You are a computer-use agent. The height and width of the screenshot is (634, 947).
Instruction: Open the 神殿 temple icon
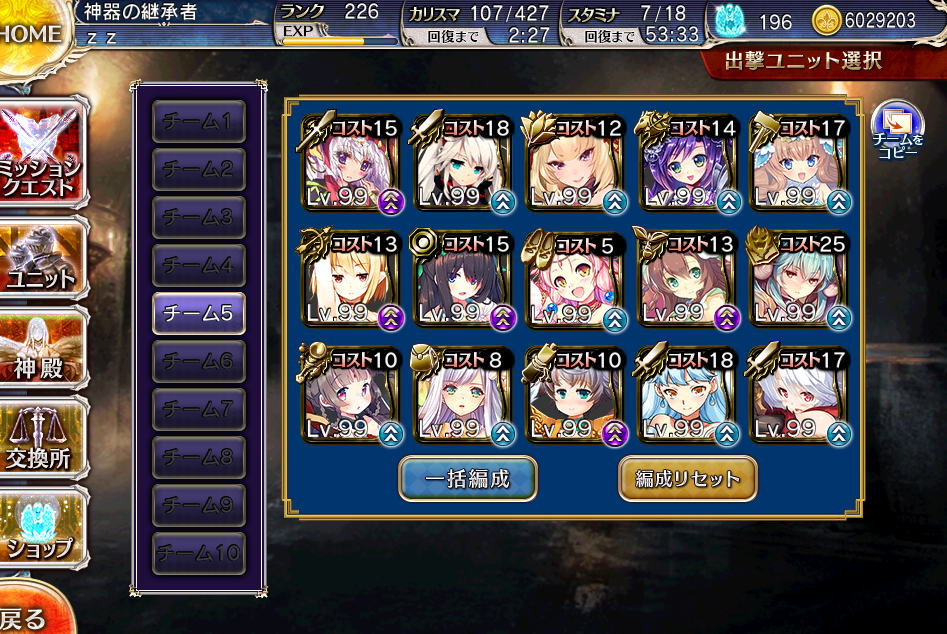pyautogui.click(x=42, y=348)
